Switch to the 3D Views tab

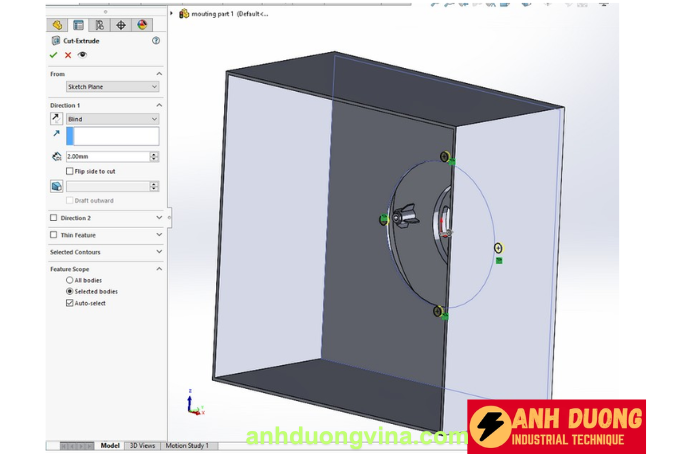(x=142, y=445)
